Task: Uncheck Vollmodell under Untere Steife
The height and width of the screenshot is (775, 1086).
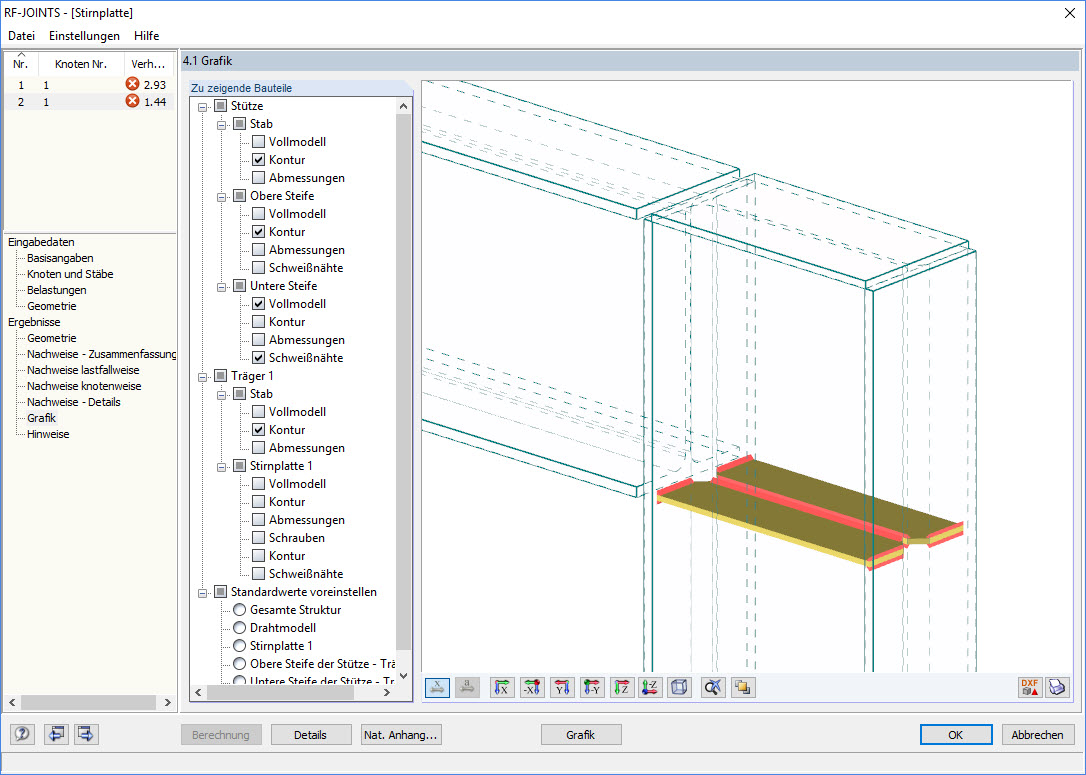Action: tap(258, 303)
